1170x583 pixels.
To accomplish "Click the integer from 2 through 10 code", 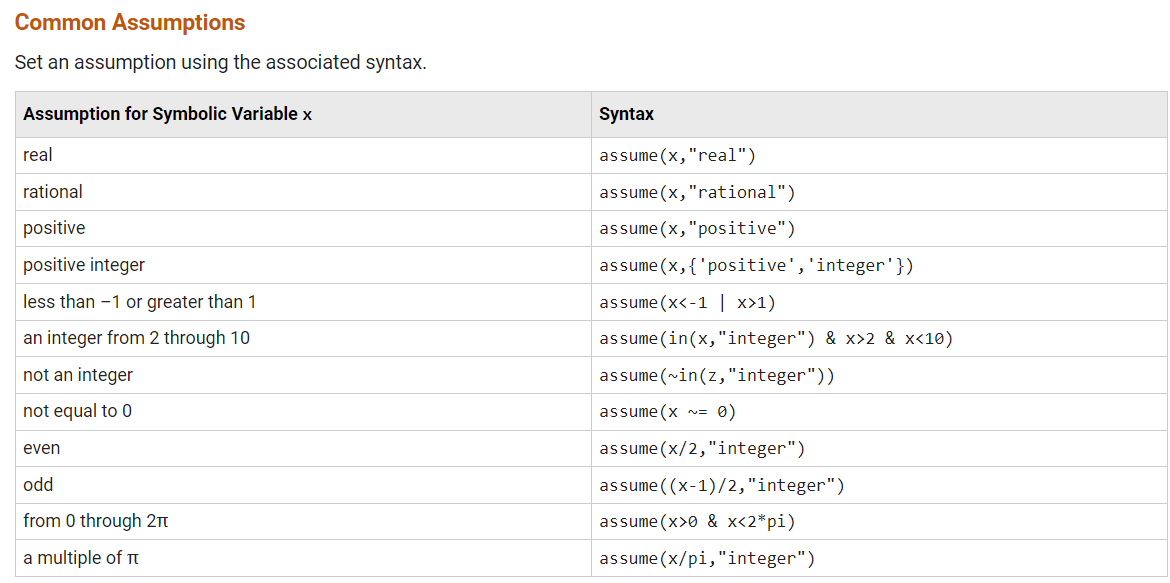I will 776,339.
